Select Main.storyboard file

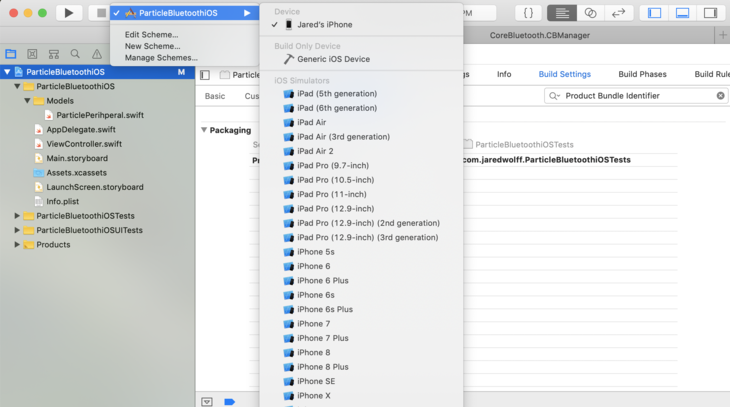pyautogui.click(x=71, y=158)
